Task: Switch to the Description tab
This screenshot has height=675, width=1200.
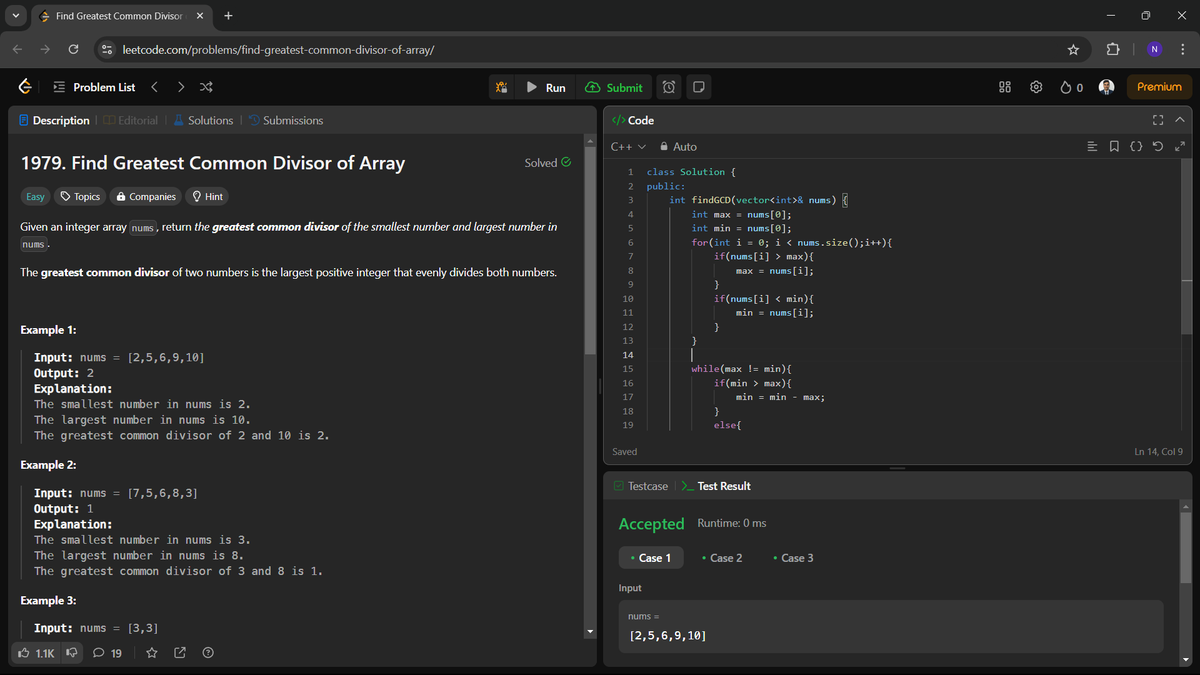Action: coord(54,120)
